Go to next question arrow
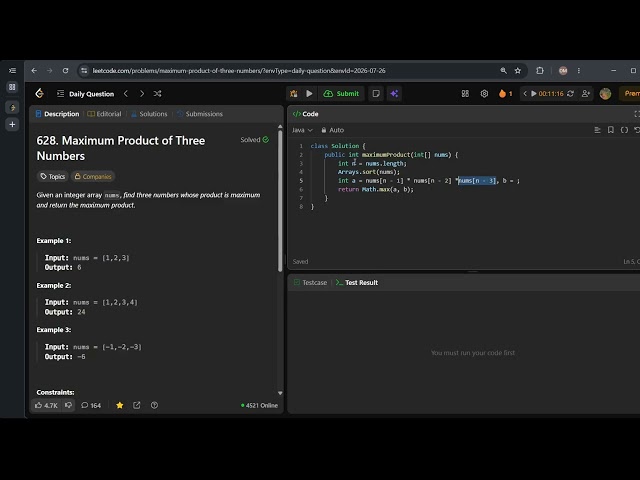The height and width of the screenshot is (480, 640). pyautogui.click(x=142, y=93)
